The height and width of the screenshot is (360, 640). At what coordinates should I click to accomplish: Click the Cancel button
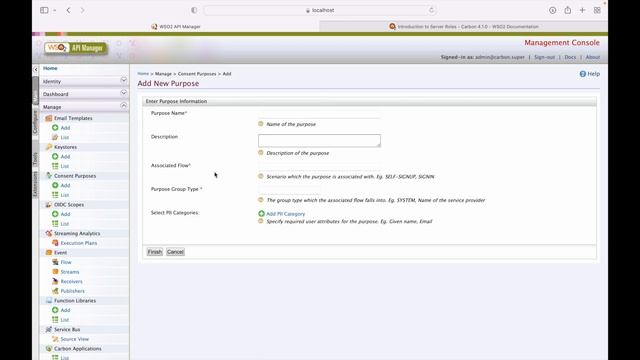click(175, 252)
